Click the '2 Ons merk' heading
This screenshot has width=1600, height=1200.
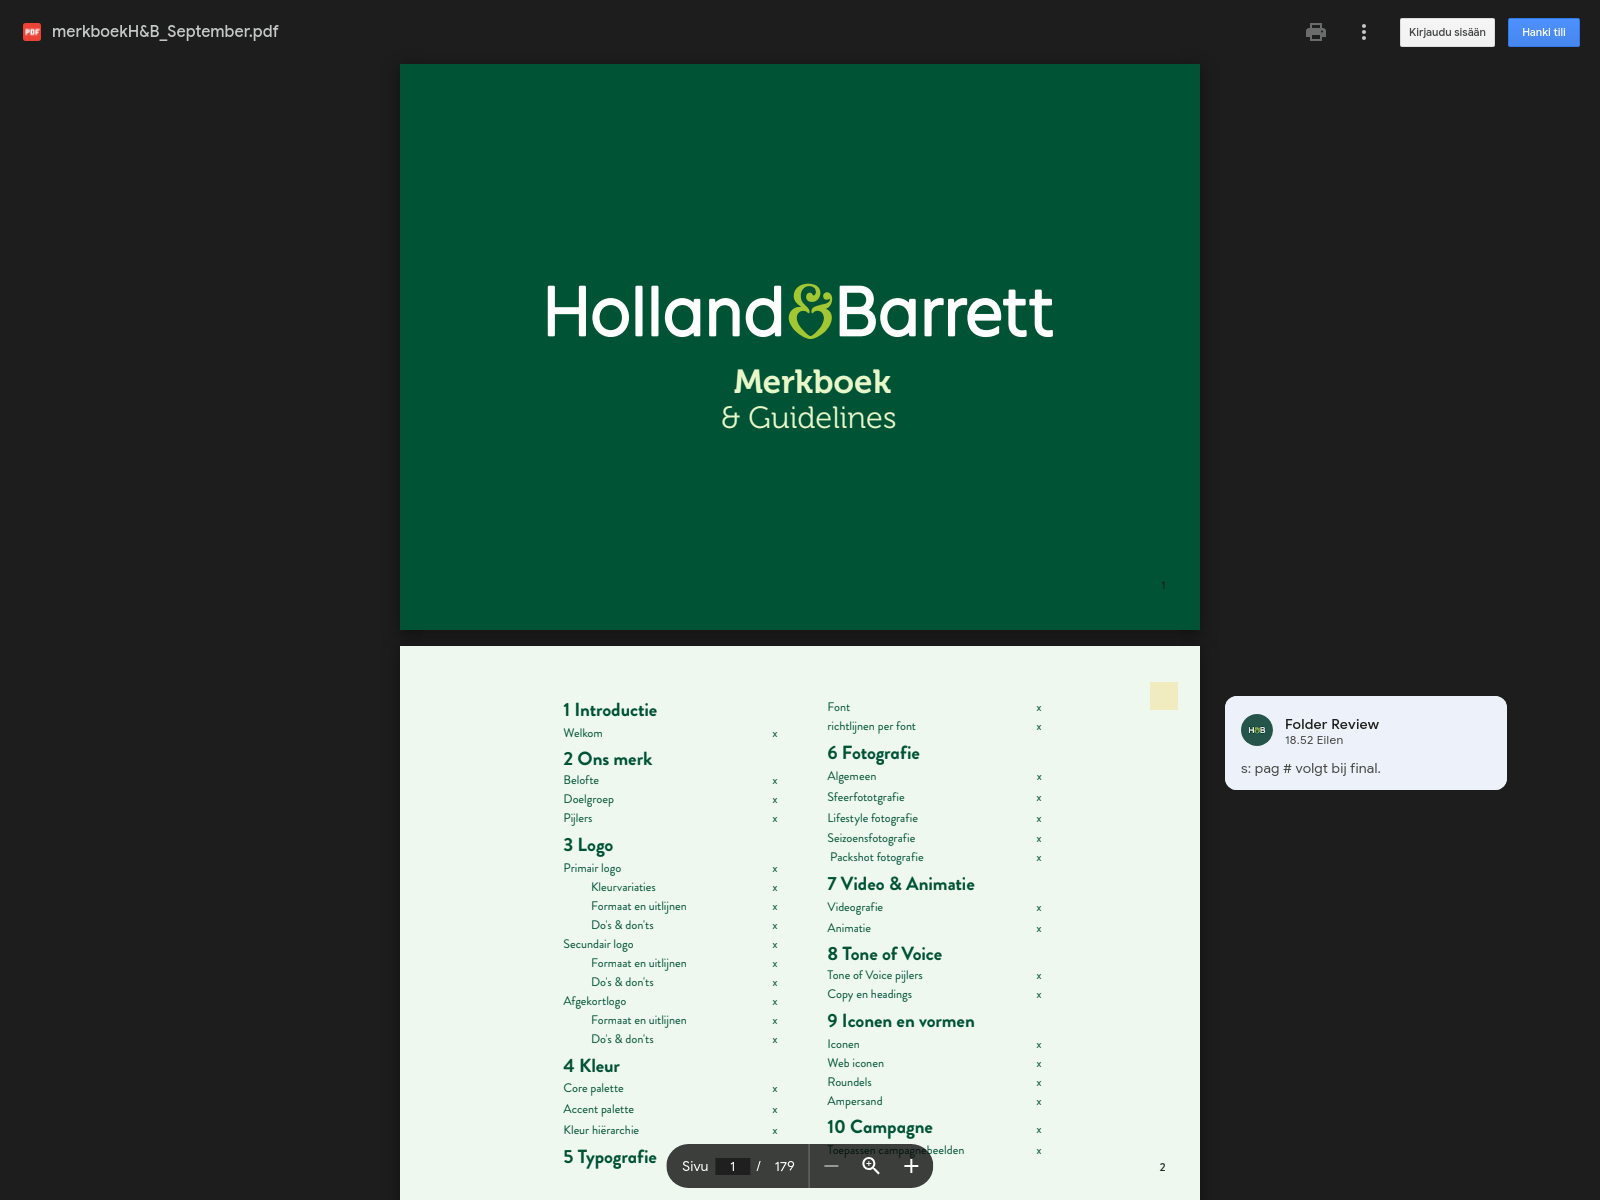point(608,759)
